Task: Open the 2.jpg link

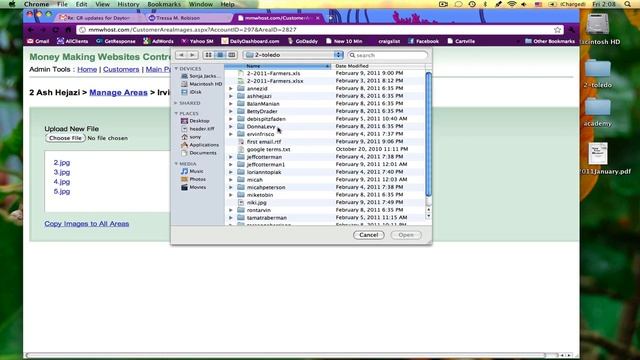Action: (x=62, y=162)
